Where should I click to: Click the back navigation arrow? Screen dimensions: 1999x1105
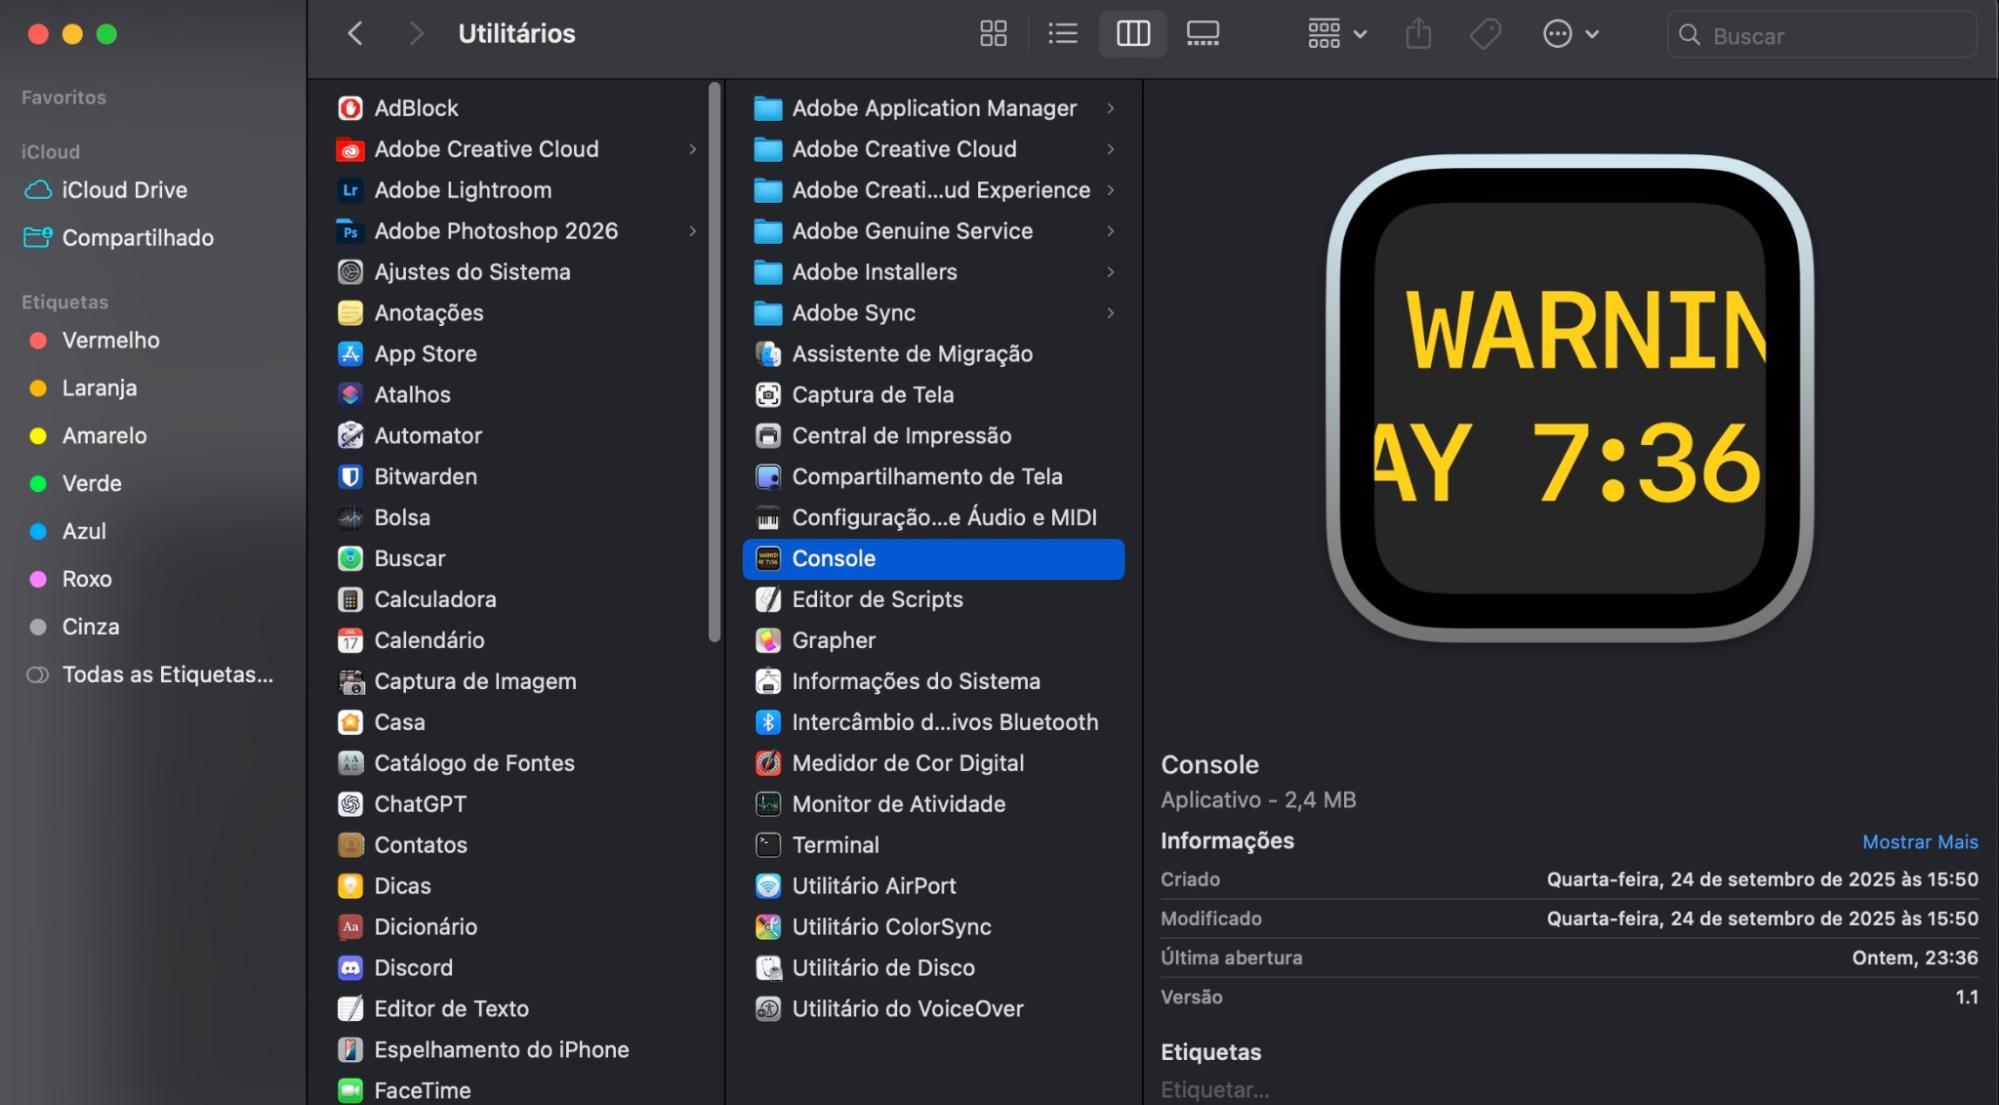click(x=354, y=32)
